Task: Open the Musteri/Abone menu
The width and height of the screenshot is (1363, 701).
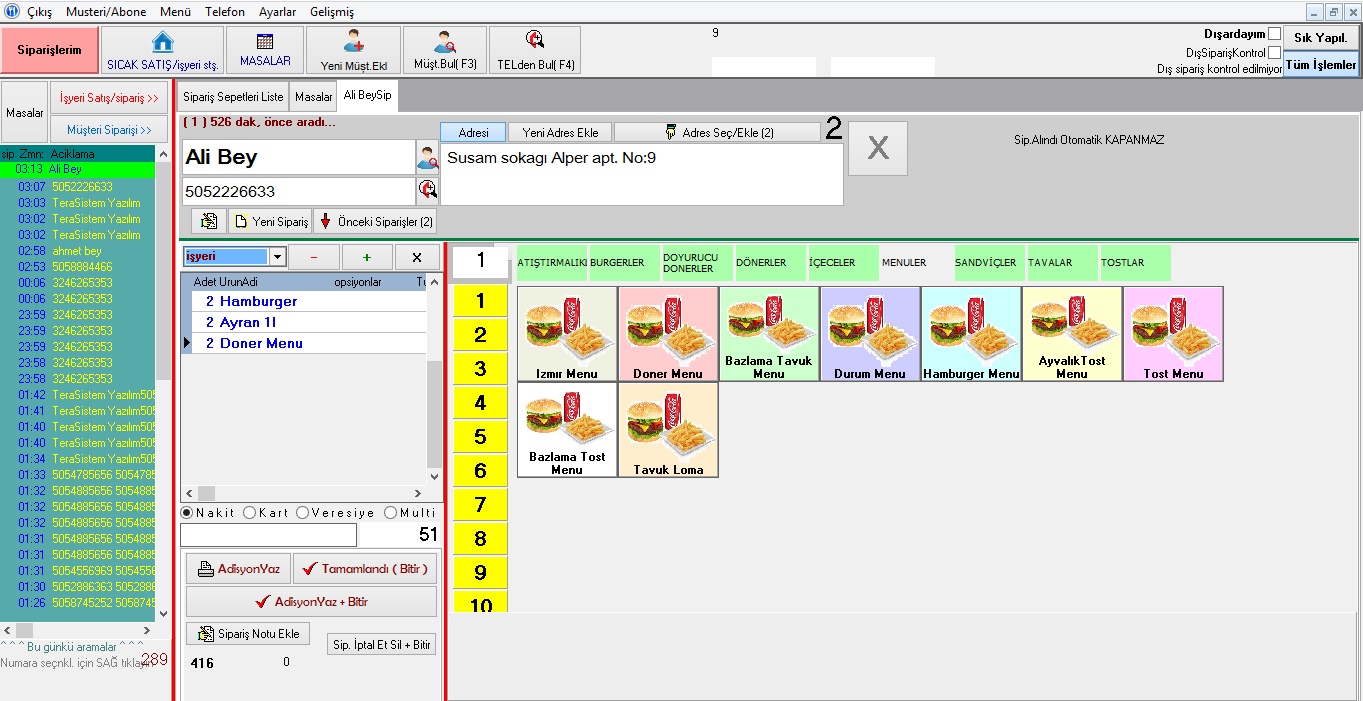Action: pos(105,12)
